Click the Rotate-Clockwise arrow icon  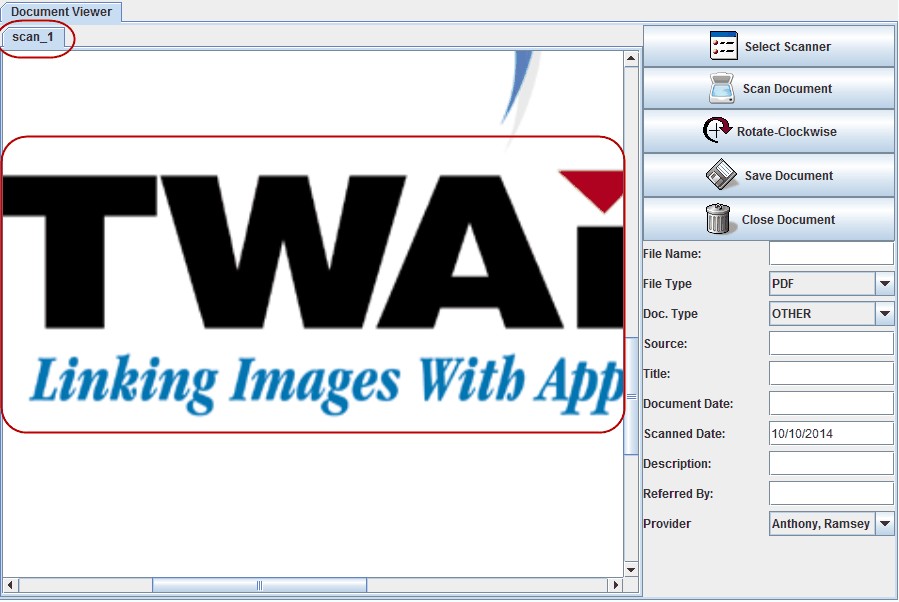tap(717, 131)
